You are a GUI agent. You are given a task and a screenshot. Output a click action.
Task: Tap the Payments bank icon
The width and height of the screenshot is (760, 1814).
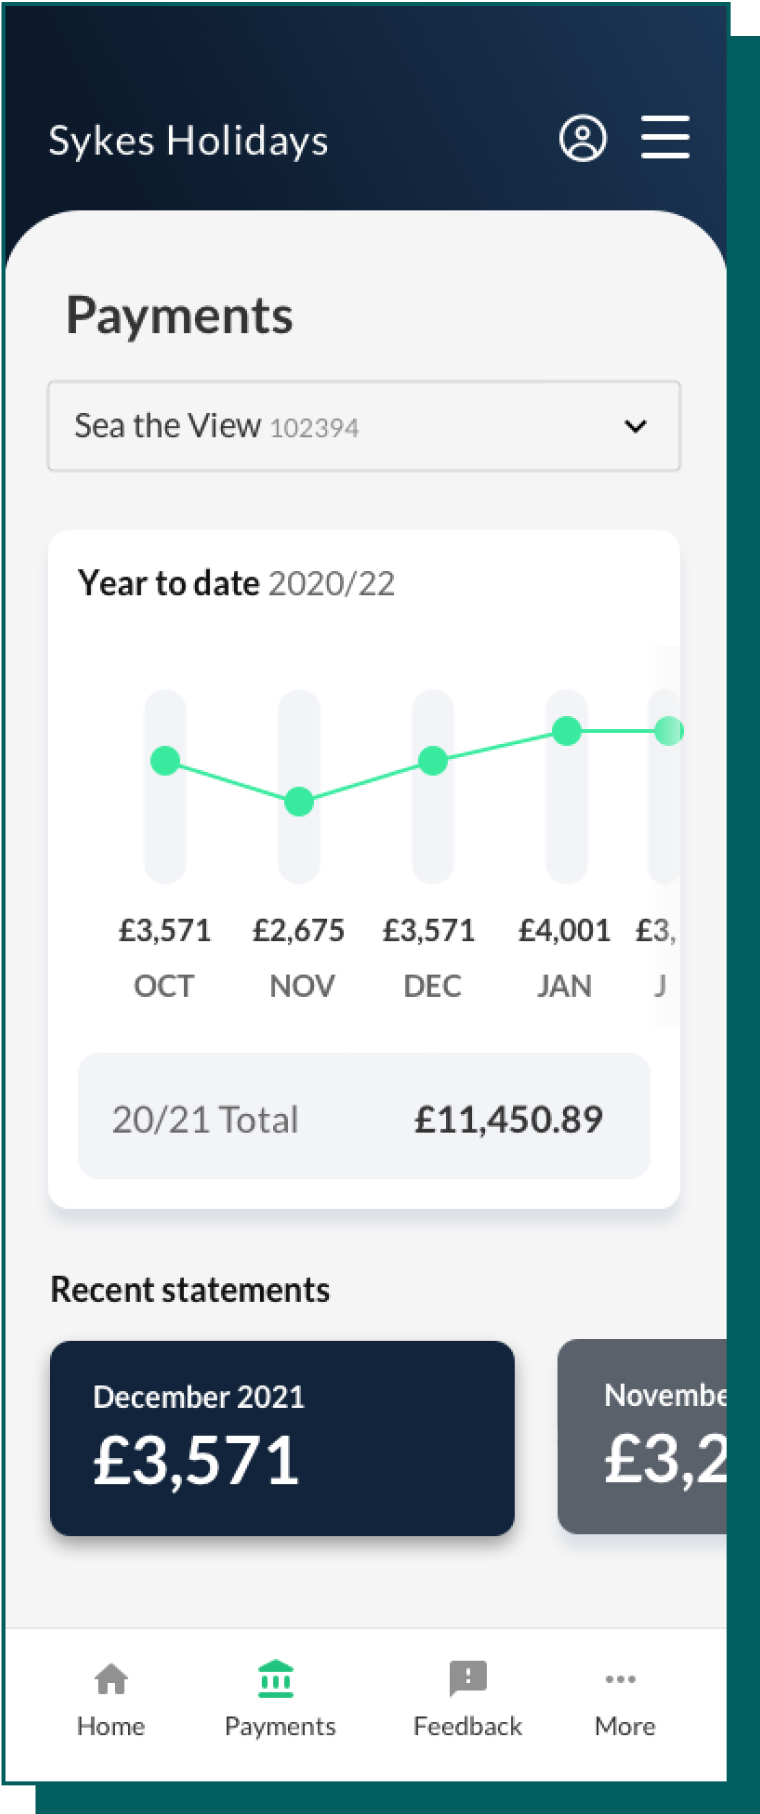coord(276,1680)
